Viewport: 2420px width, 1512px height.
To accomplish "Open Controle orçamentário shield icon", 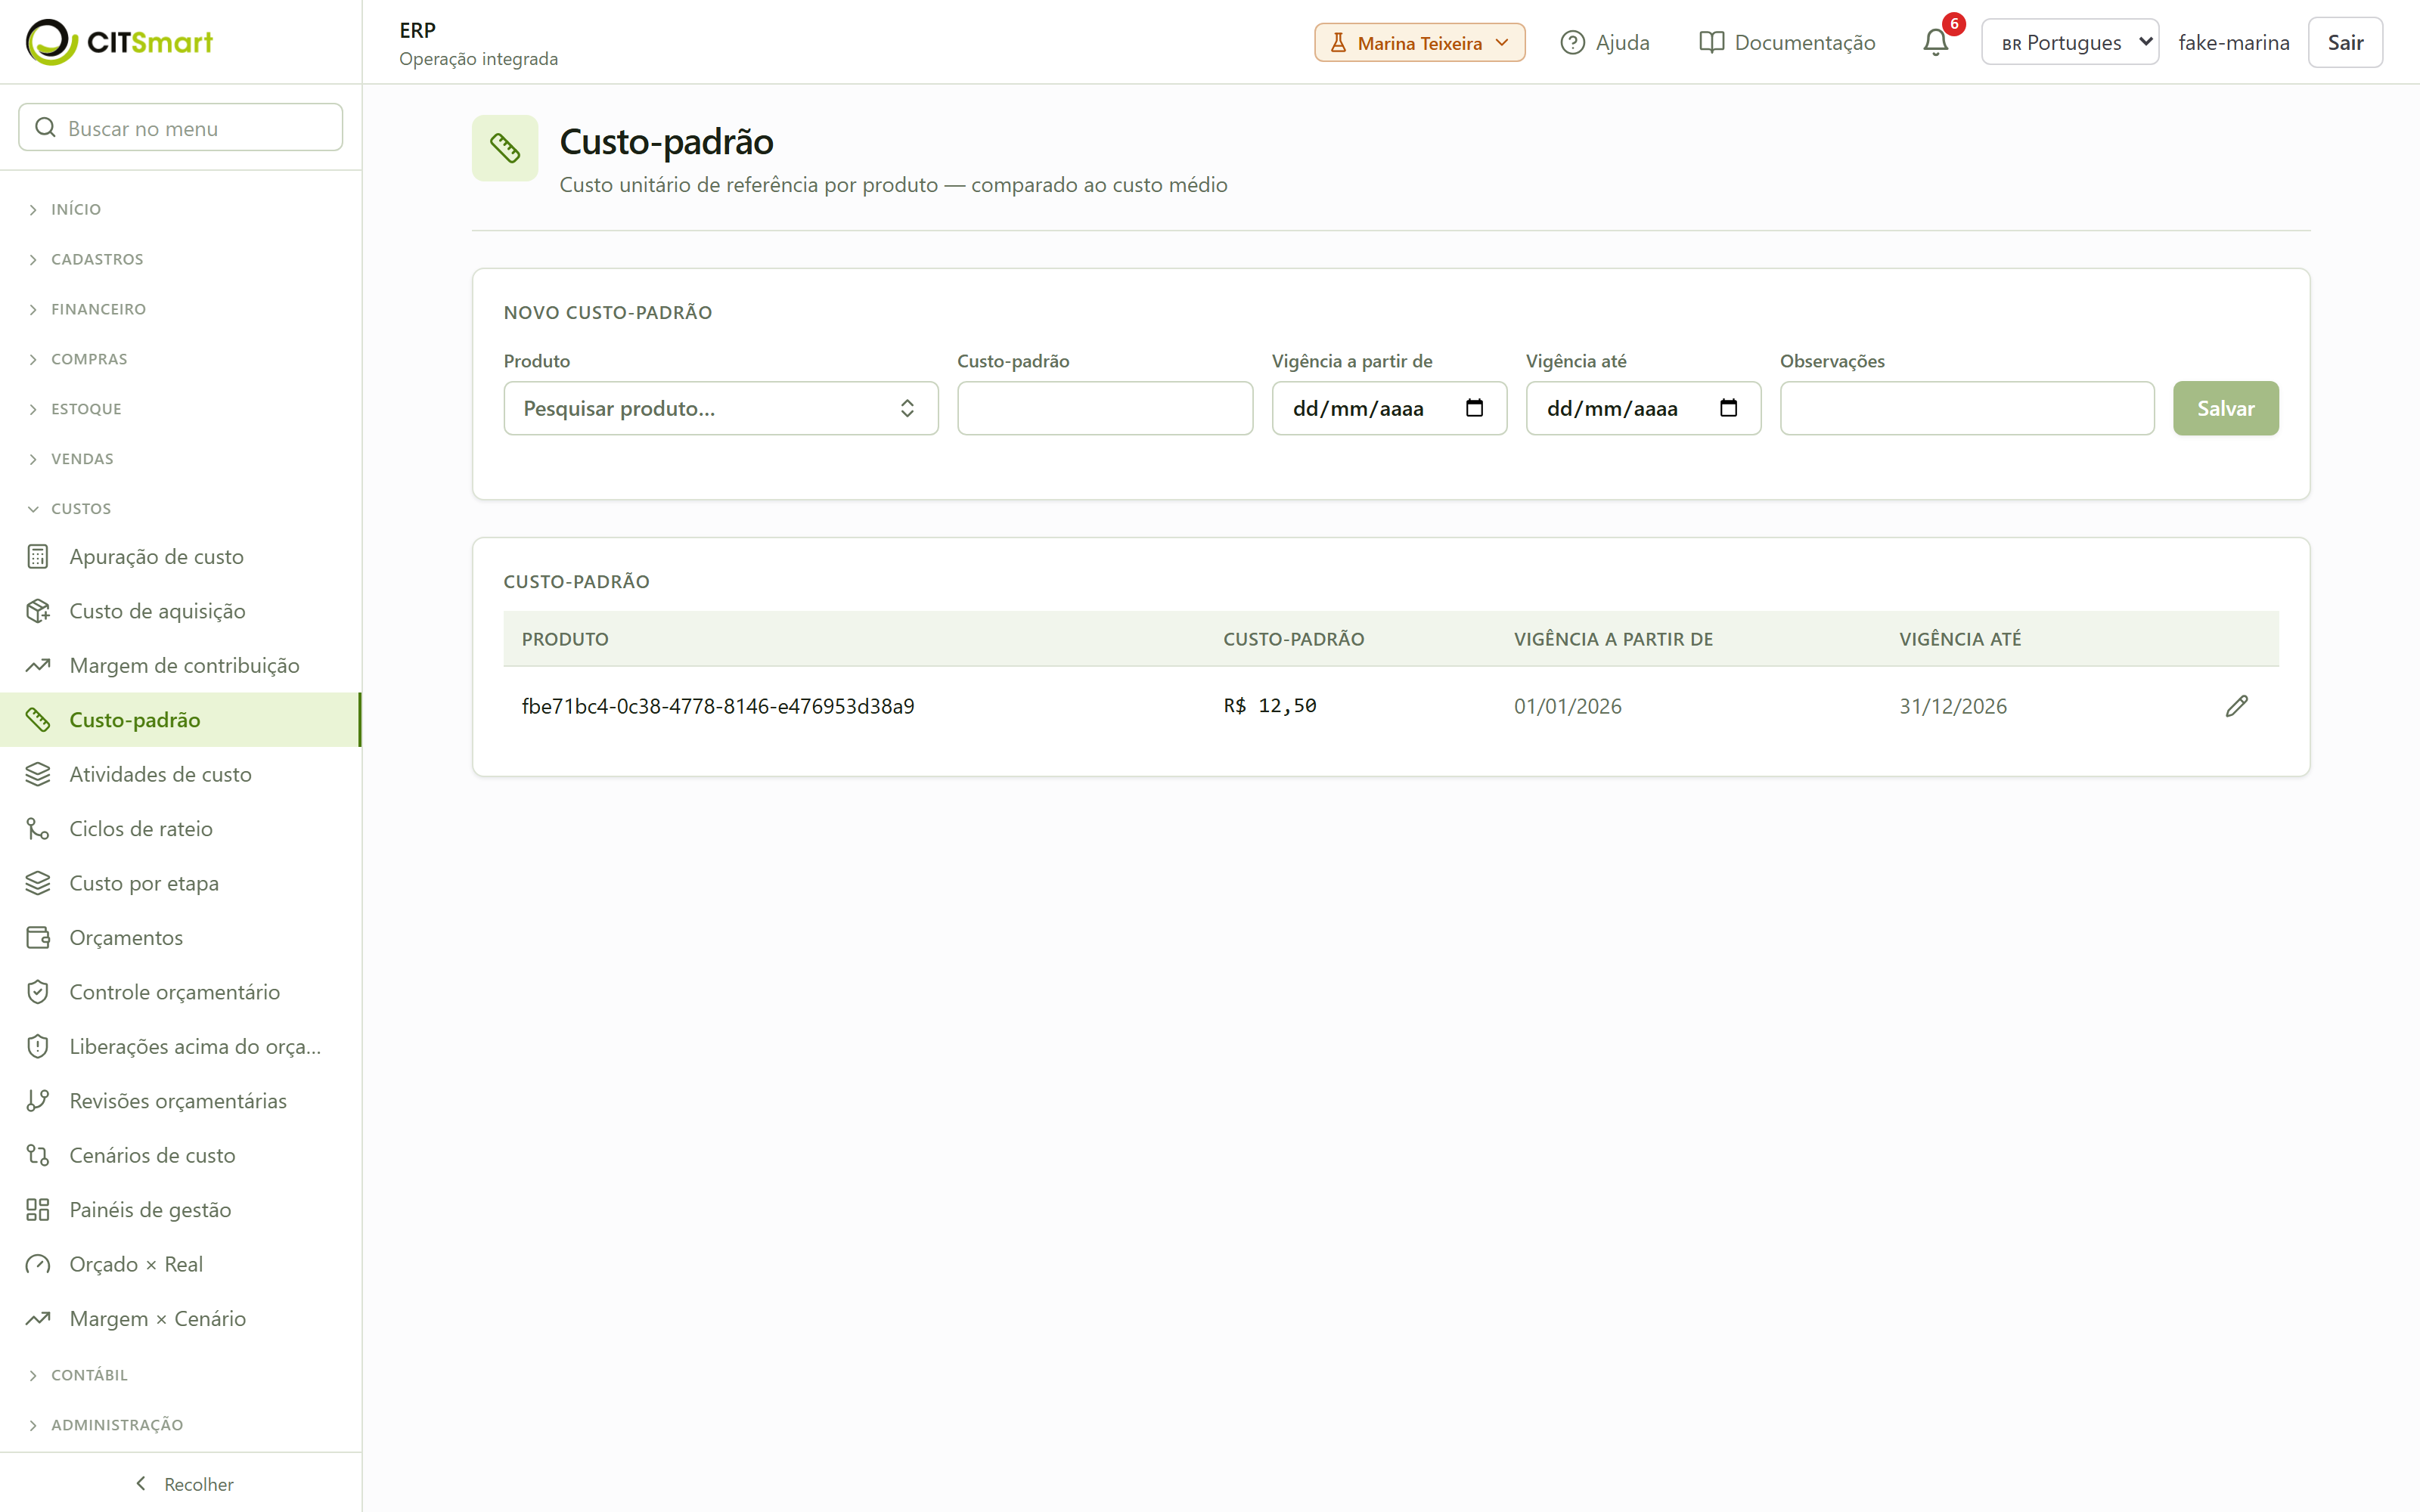I will tap(38, 992).
